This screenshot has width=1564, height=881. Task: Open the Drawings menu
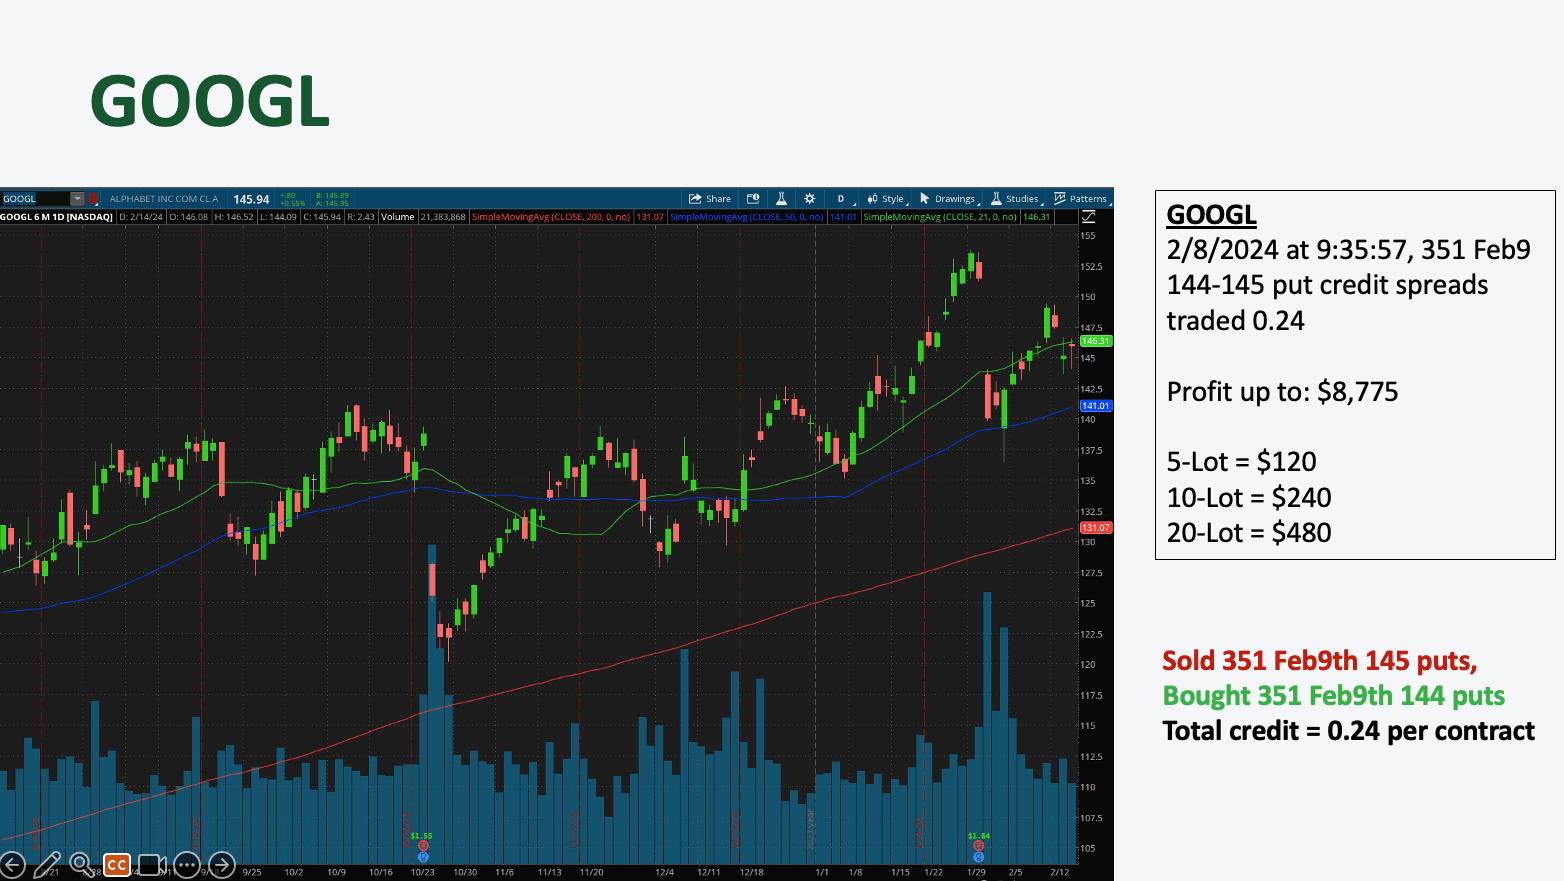(947, 199)
